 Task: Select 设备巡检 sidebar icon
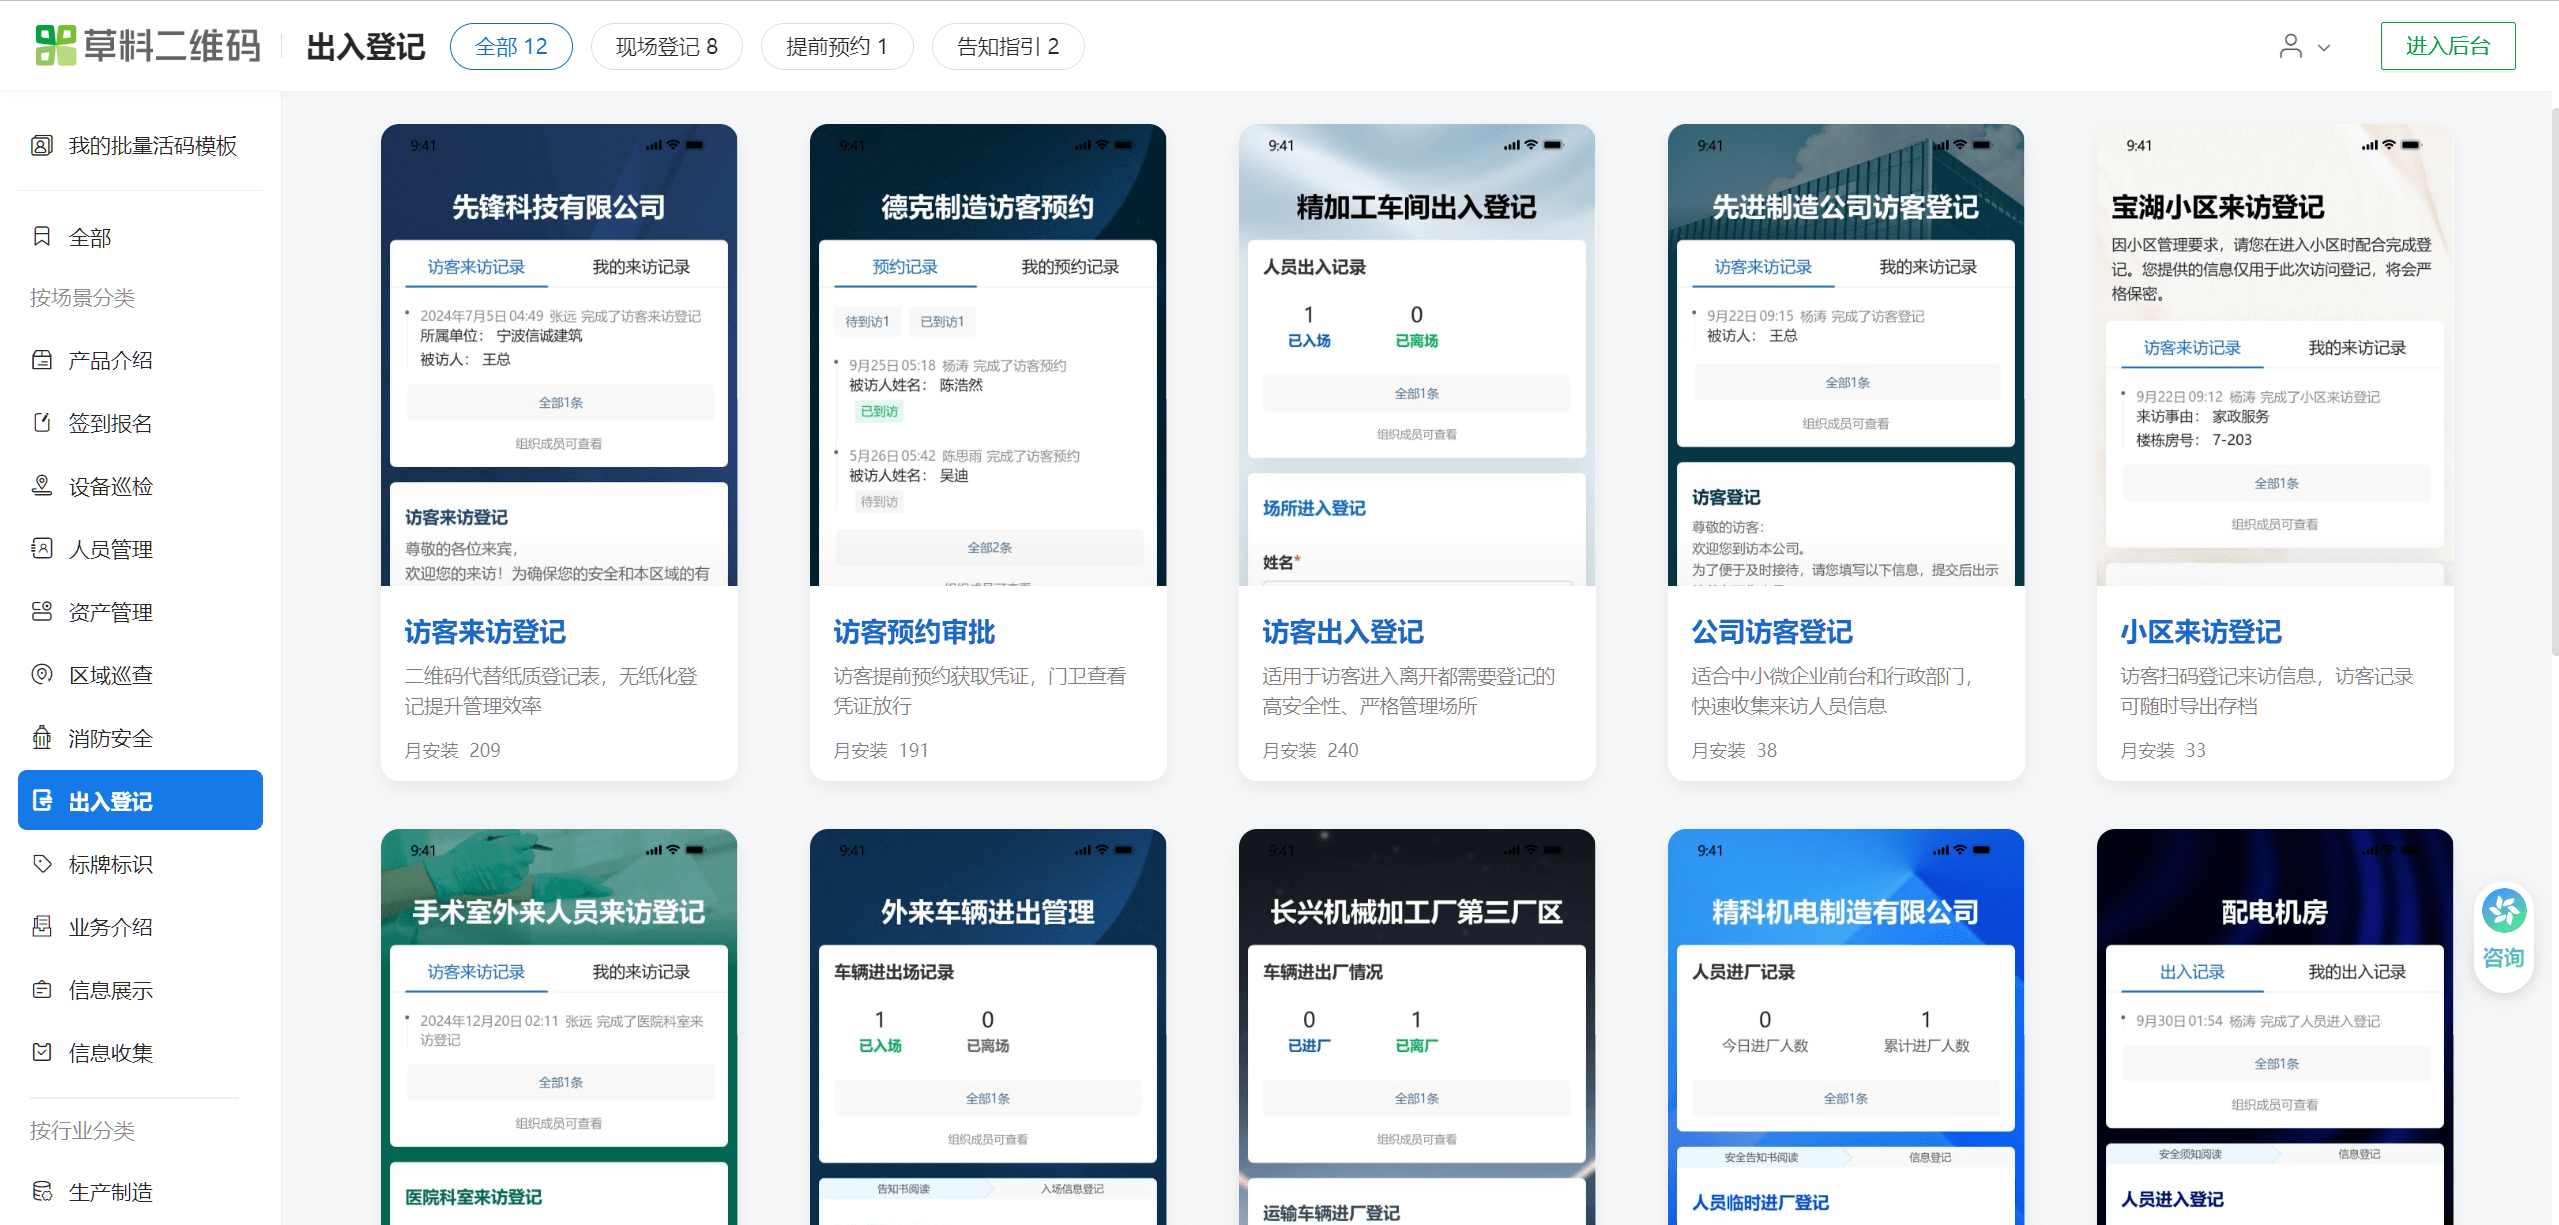pyautogui.click(x=42, y=486)
